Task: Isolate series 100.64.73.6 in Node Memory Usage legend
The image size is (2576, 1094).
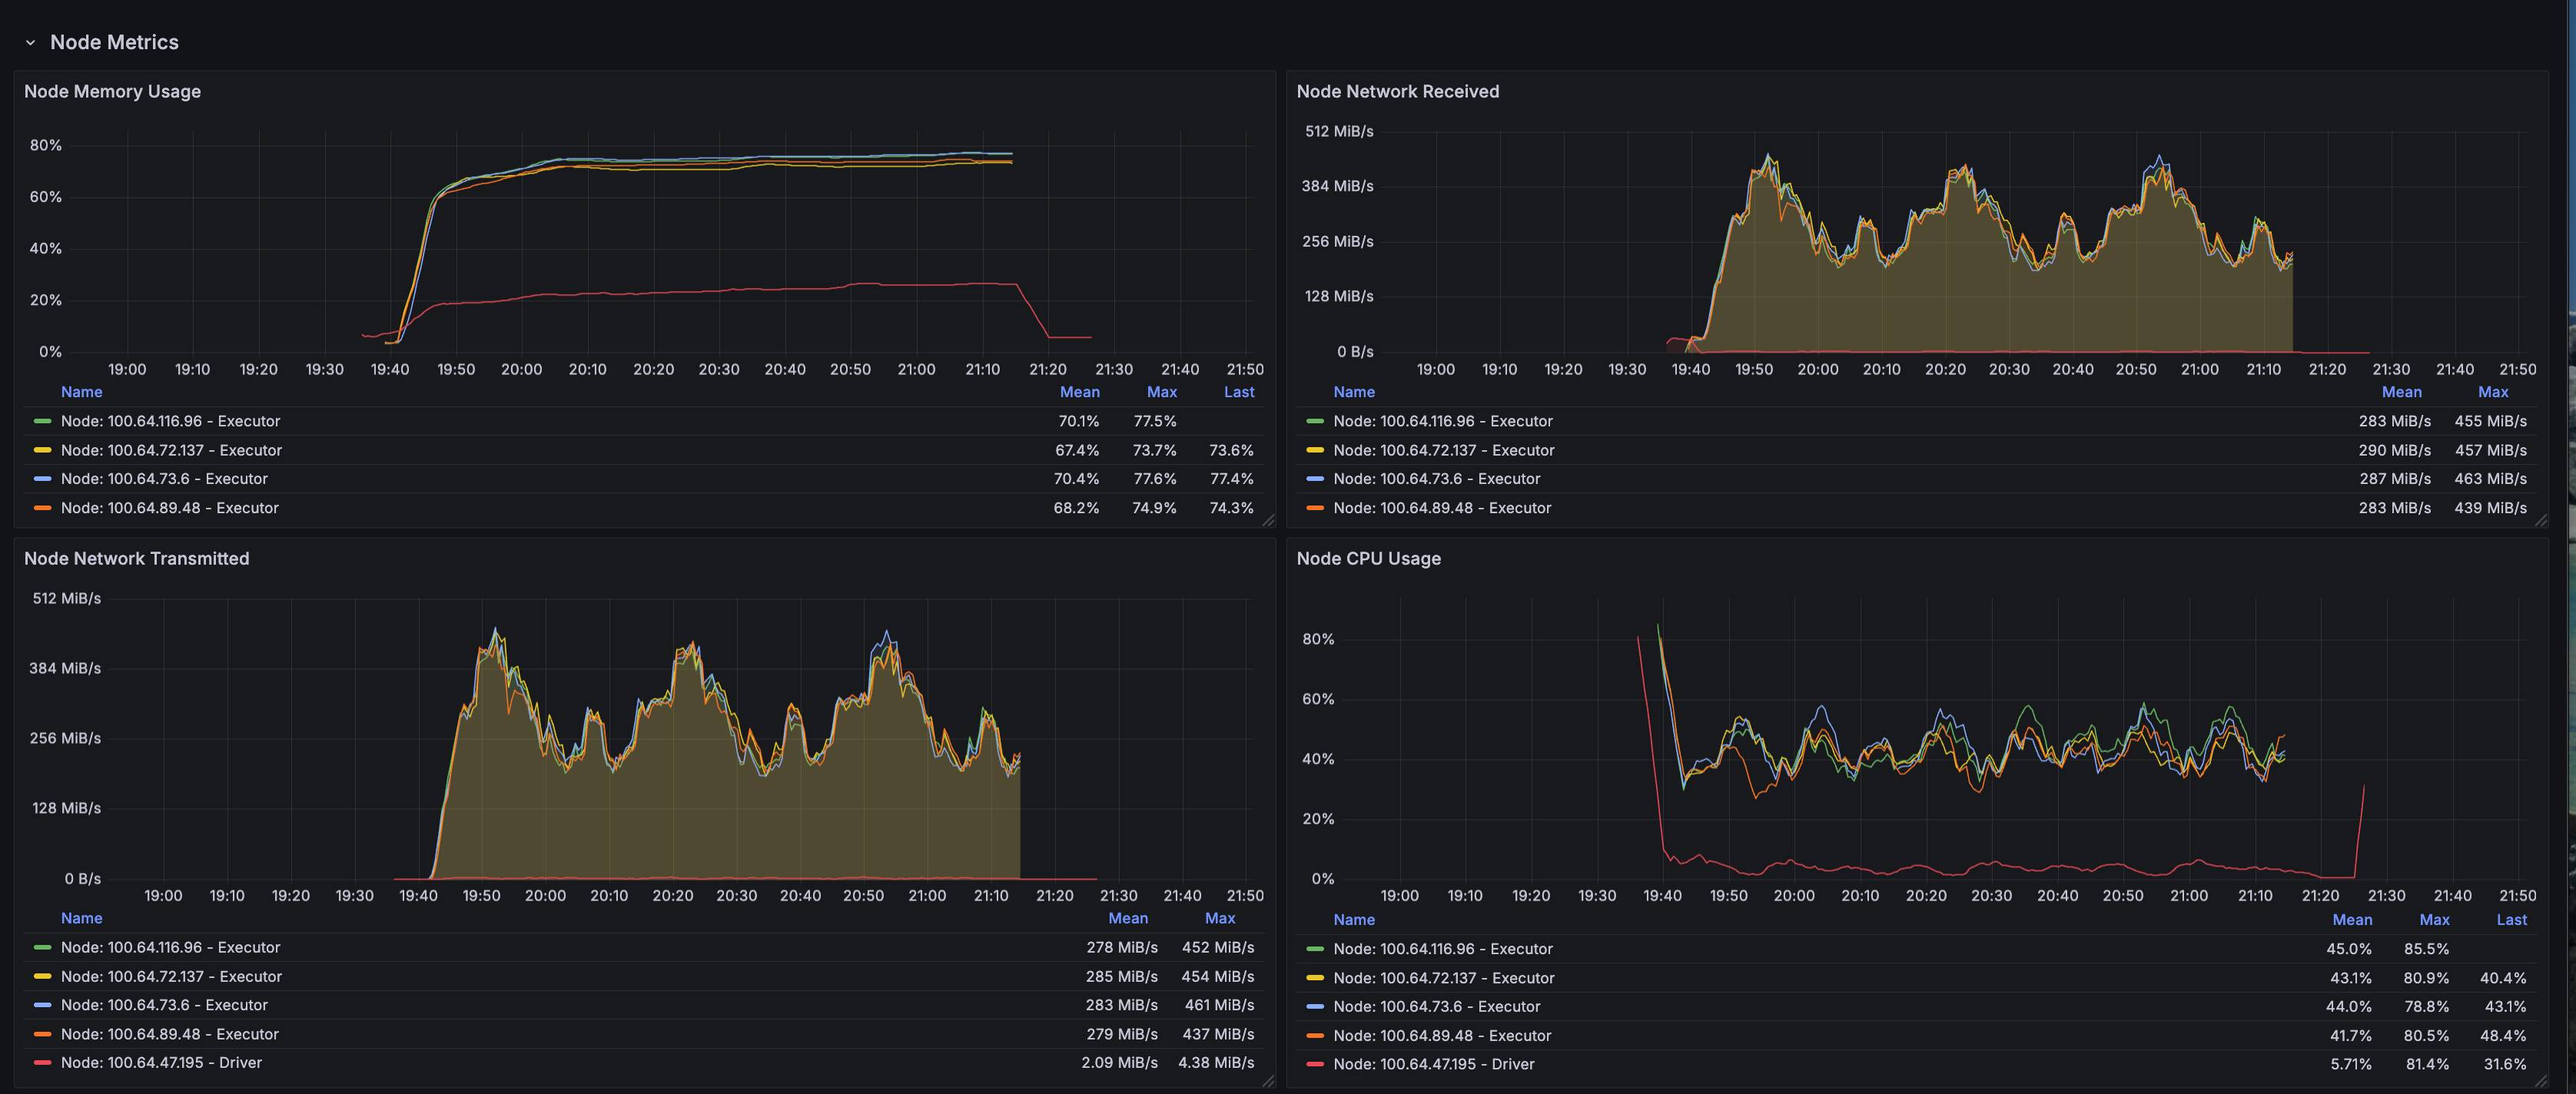Action: [x=164, y=478]
